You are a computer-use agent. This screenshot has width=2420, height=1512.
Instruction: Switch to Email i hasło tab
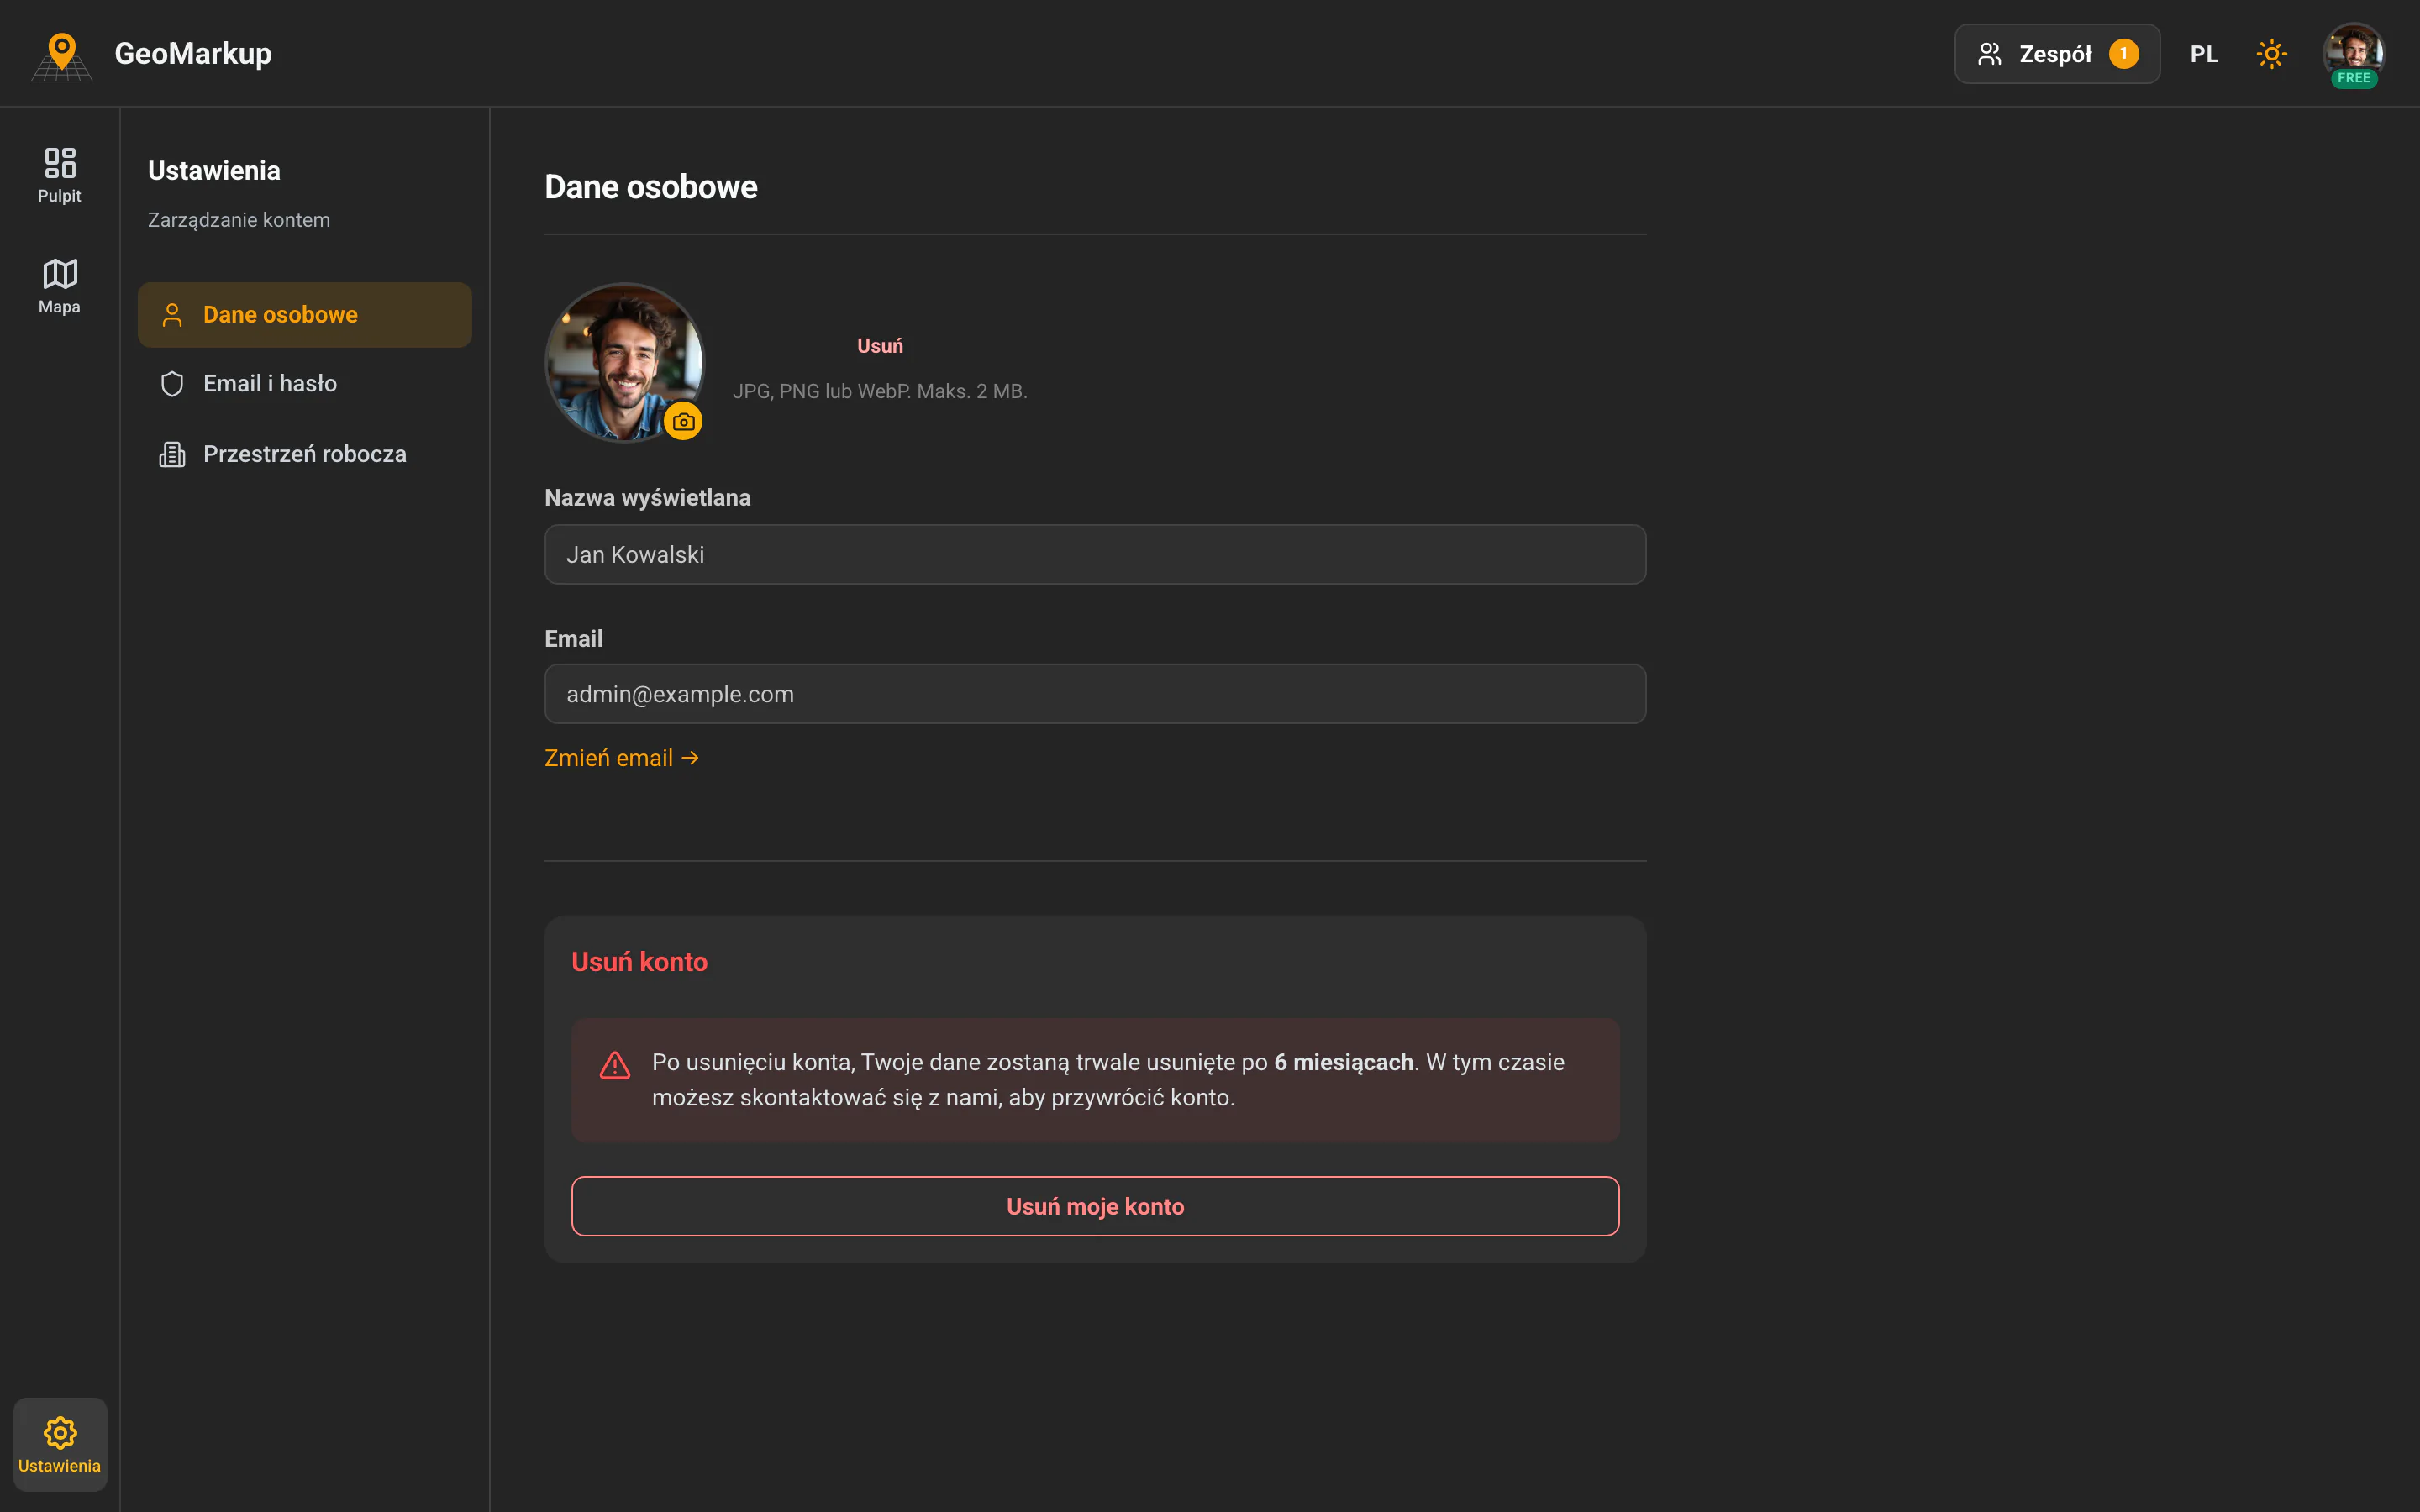(305, 384)
